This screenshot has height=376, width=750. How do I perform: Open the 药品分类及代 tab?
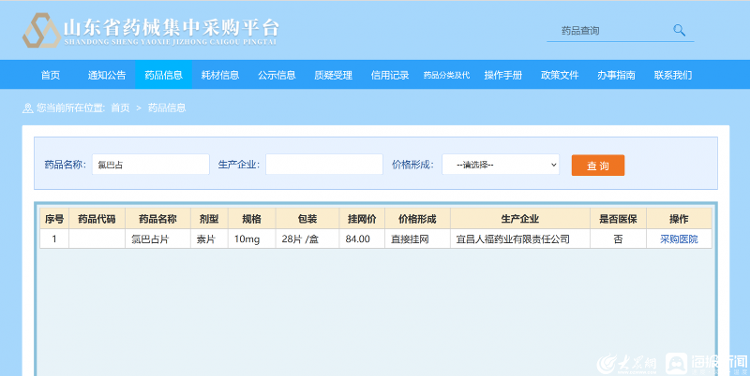coord(447,75)
